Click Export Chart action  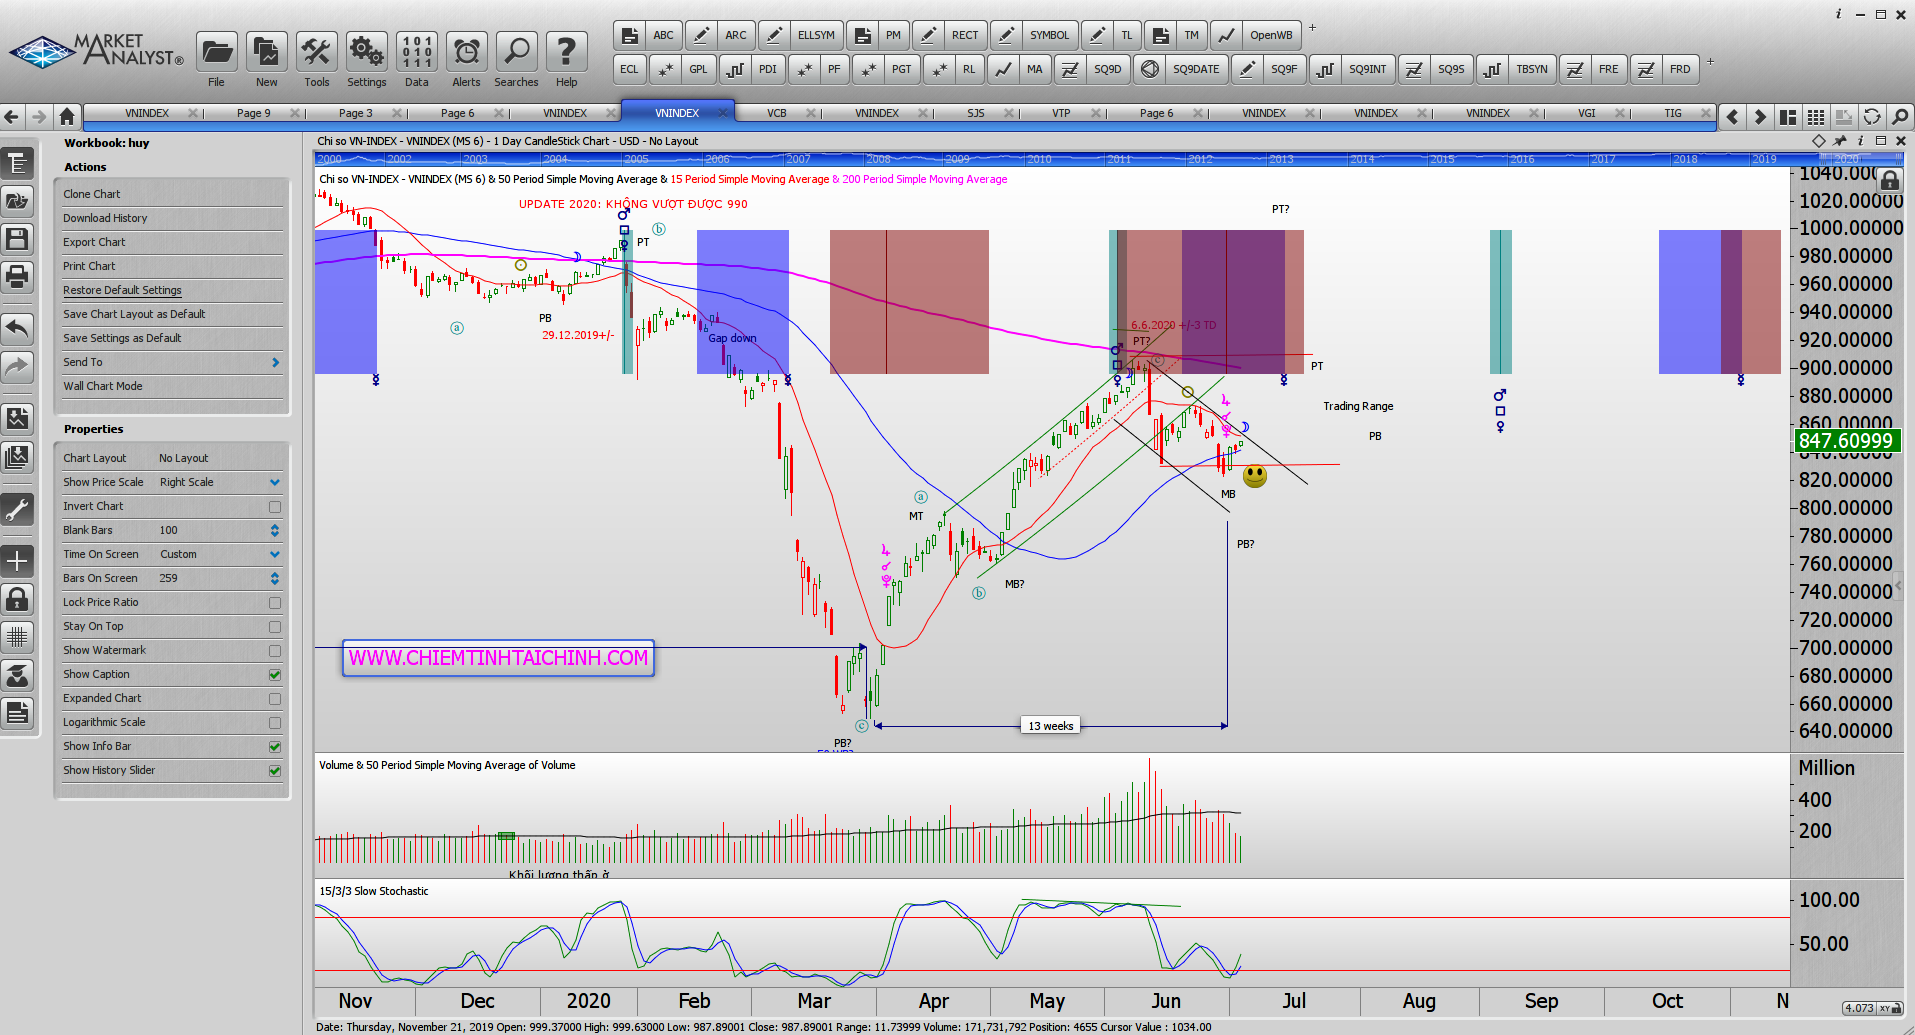click(x=94, y=242)
